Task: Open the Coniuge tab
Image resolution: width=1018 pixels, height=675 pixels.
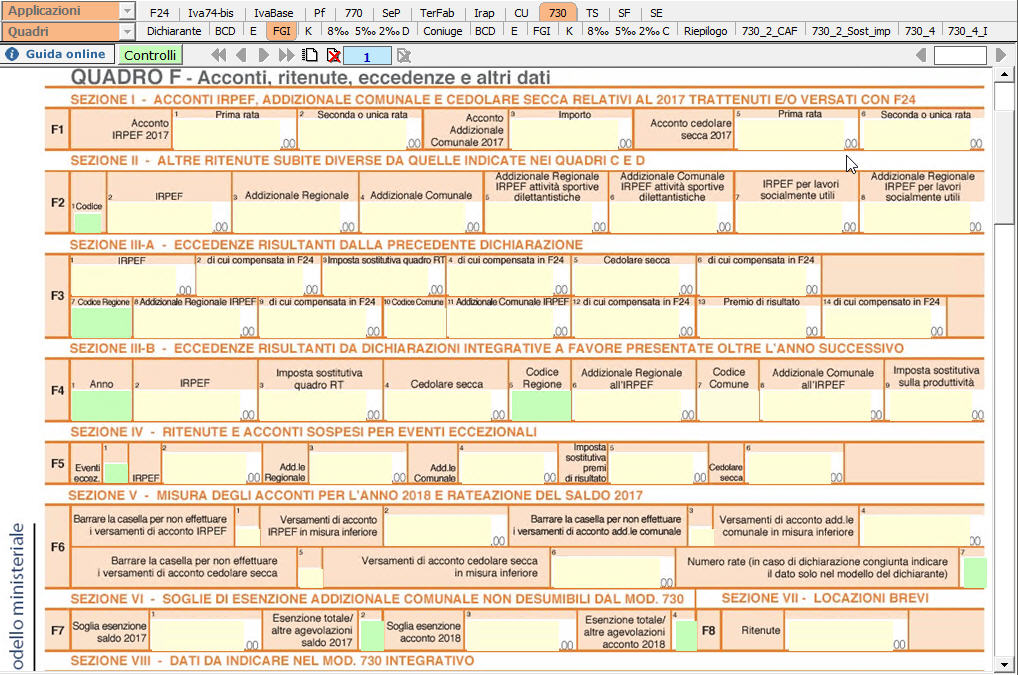Action: point(443,31)
